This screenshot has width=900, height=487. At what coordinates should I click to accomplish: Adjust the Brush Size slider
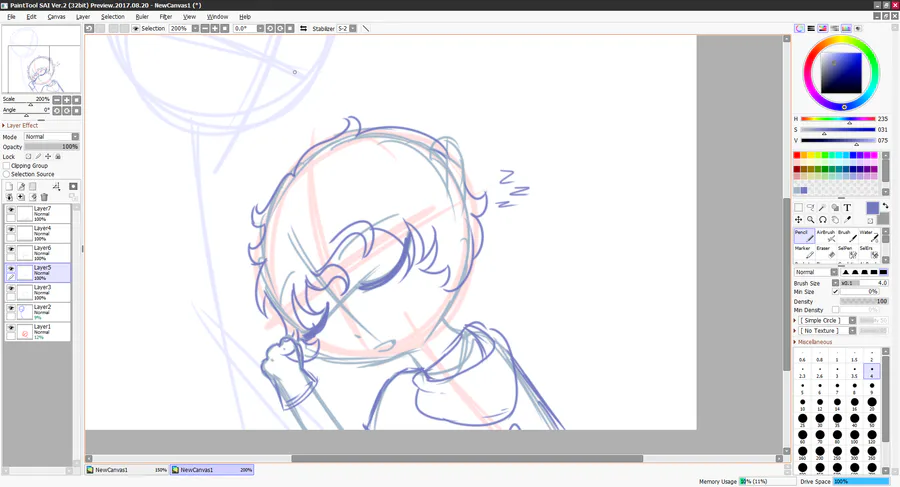tap(864, 283)
